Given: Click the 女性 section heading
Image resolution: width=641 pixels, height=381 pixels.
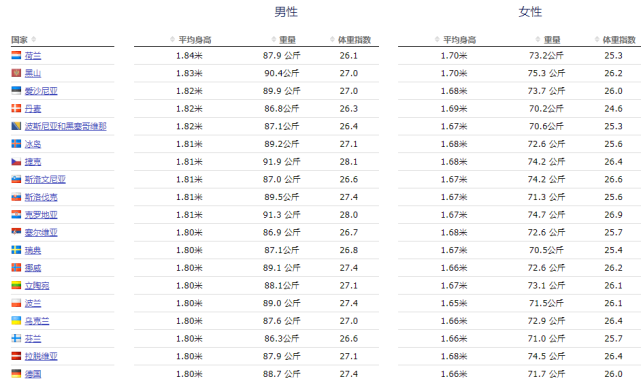Looking at the screenshot, I should pyautogui.click(x=530, y=12).
